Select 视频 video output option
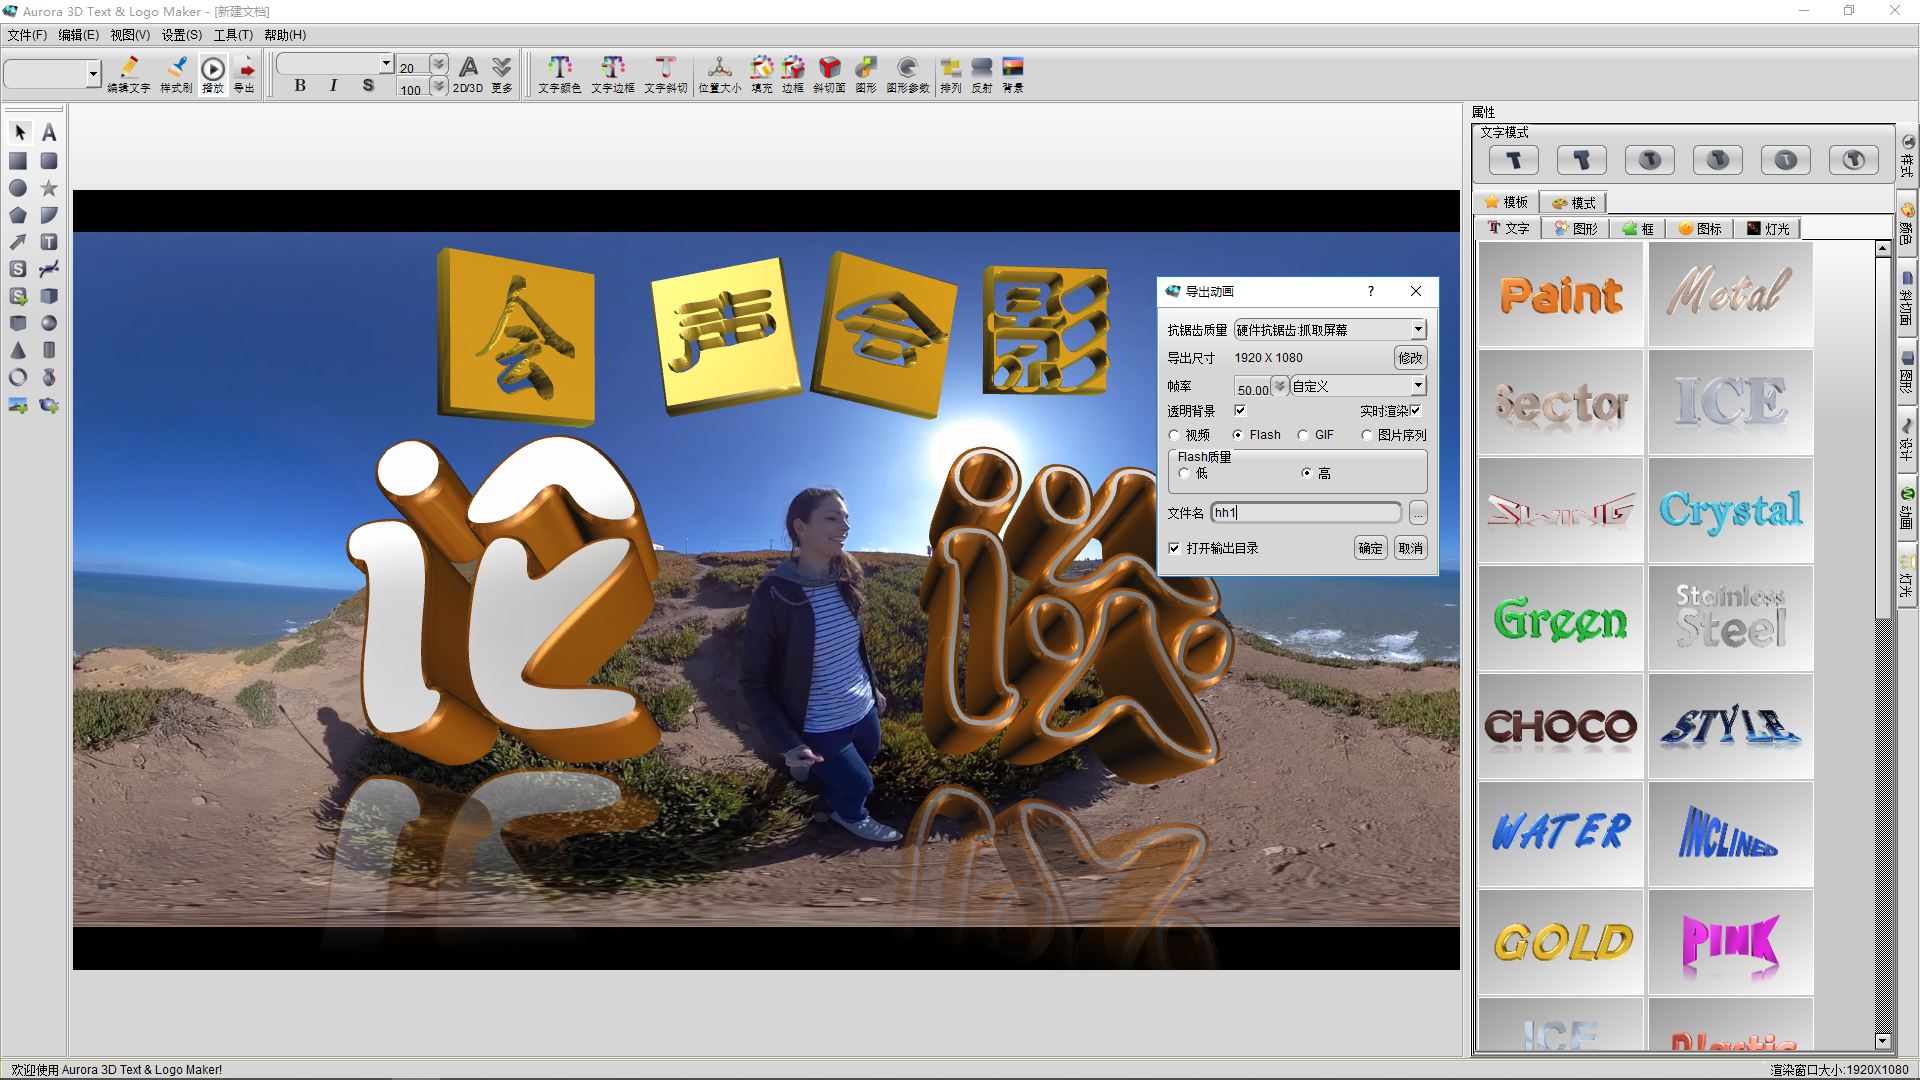The height and width of the screenshot is (1080, 1920). 1175,435
